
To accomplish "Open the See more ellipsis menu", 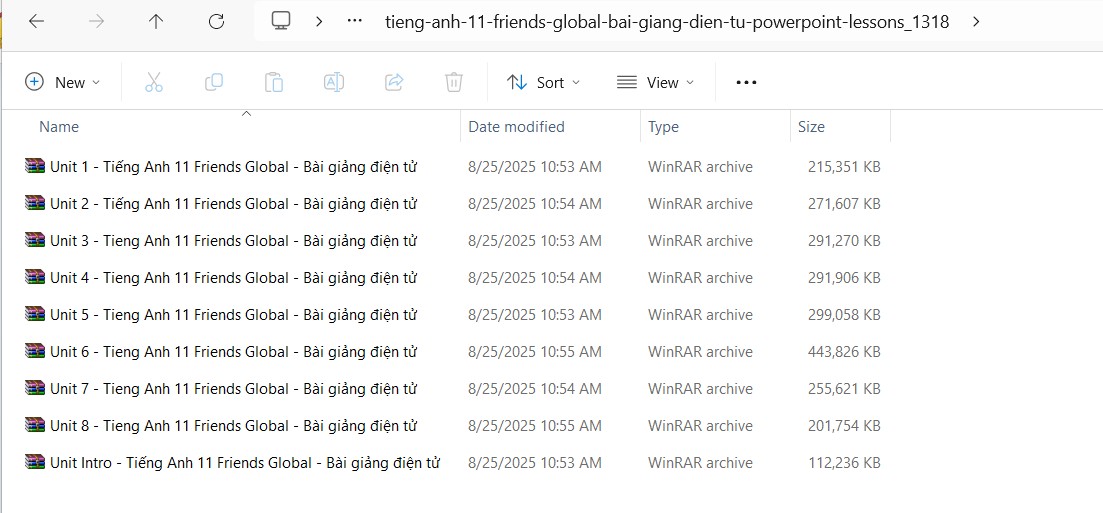I will click(x=746, y=82).
